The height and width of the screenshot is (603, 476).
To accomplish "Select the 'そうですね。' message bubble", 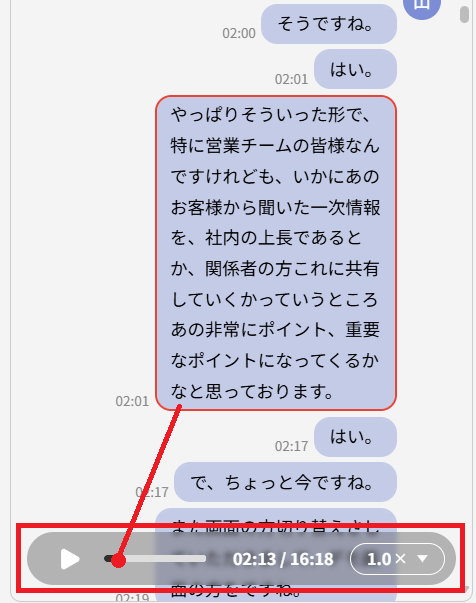I will point(329,24).
